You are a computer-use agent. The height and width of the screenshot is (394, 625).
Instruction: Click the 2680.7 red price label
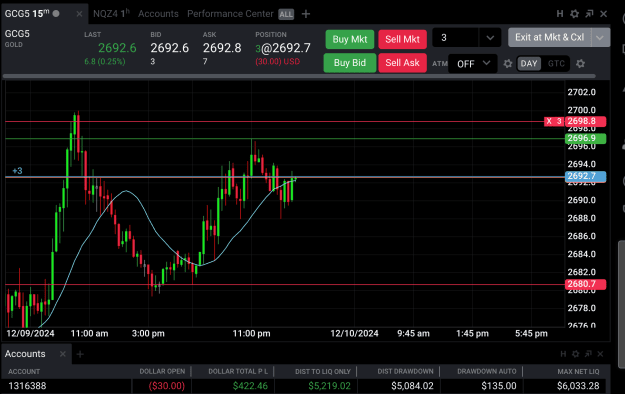tap(586, 284)
